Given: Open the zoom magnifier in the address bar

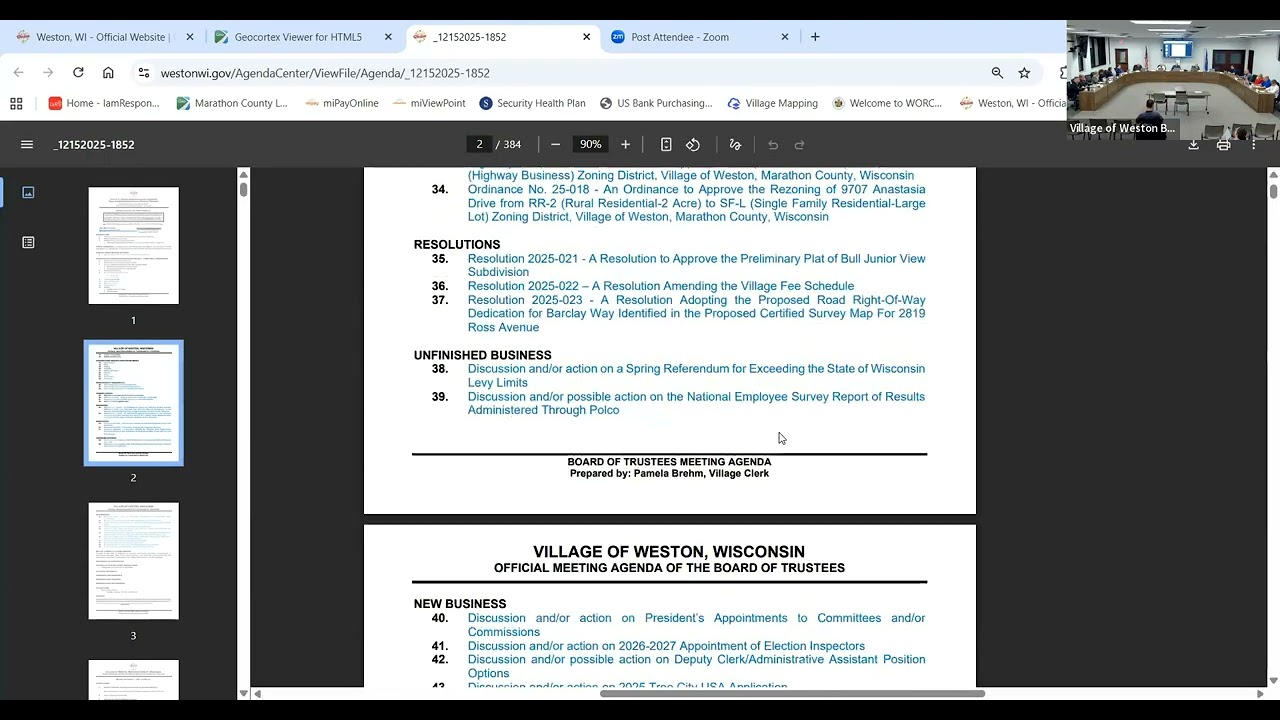Looking at the screenshot, I should click(997, 73).
